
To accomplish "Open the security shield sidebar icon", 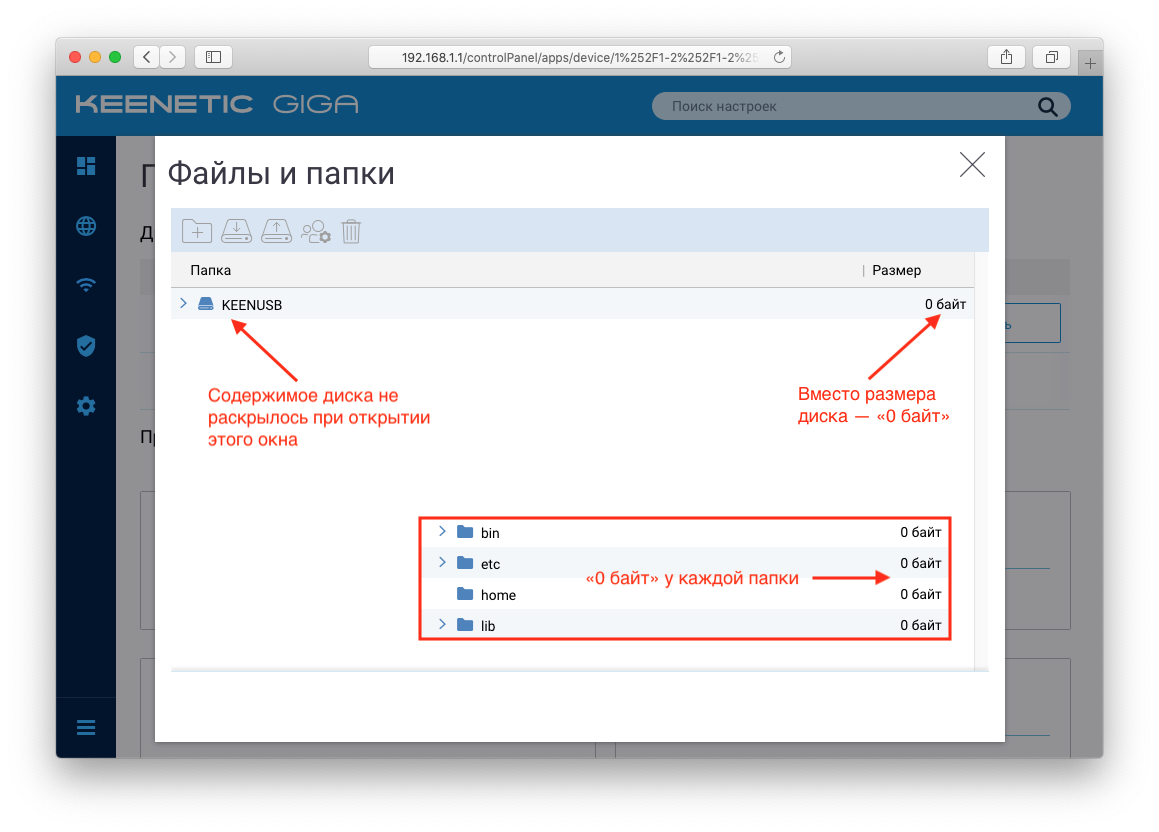I will point(86,346).
